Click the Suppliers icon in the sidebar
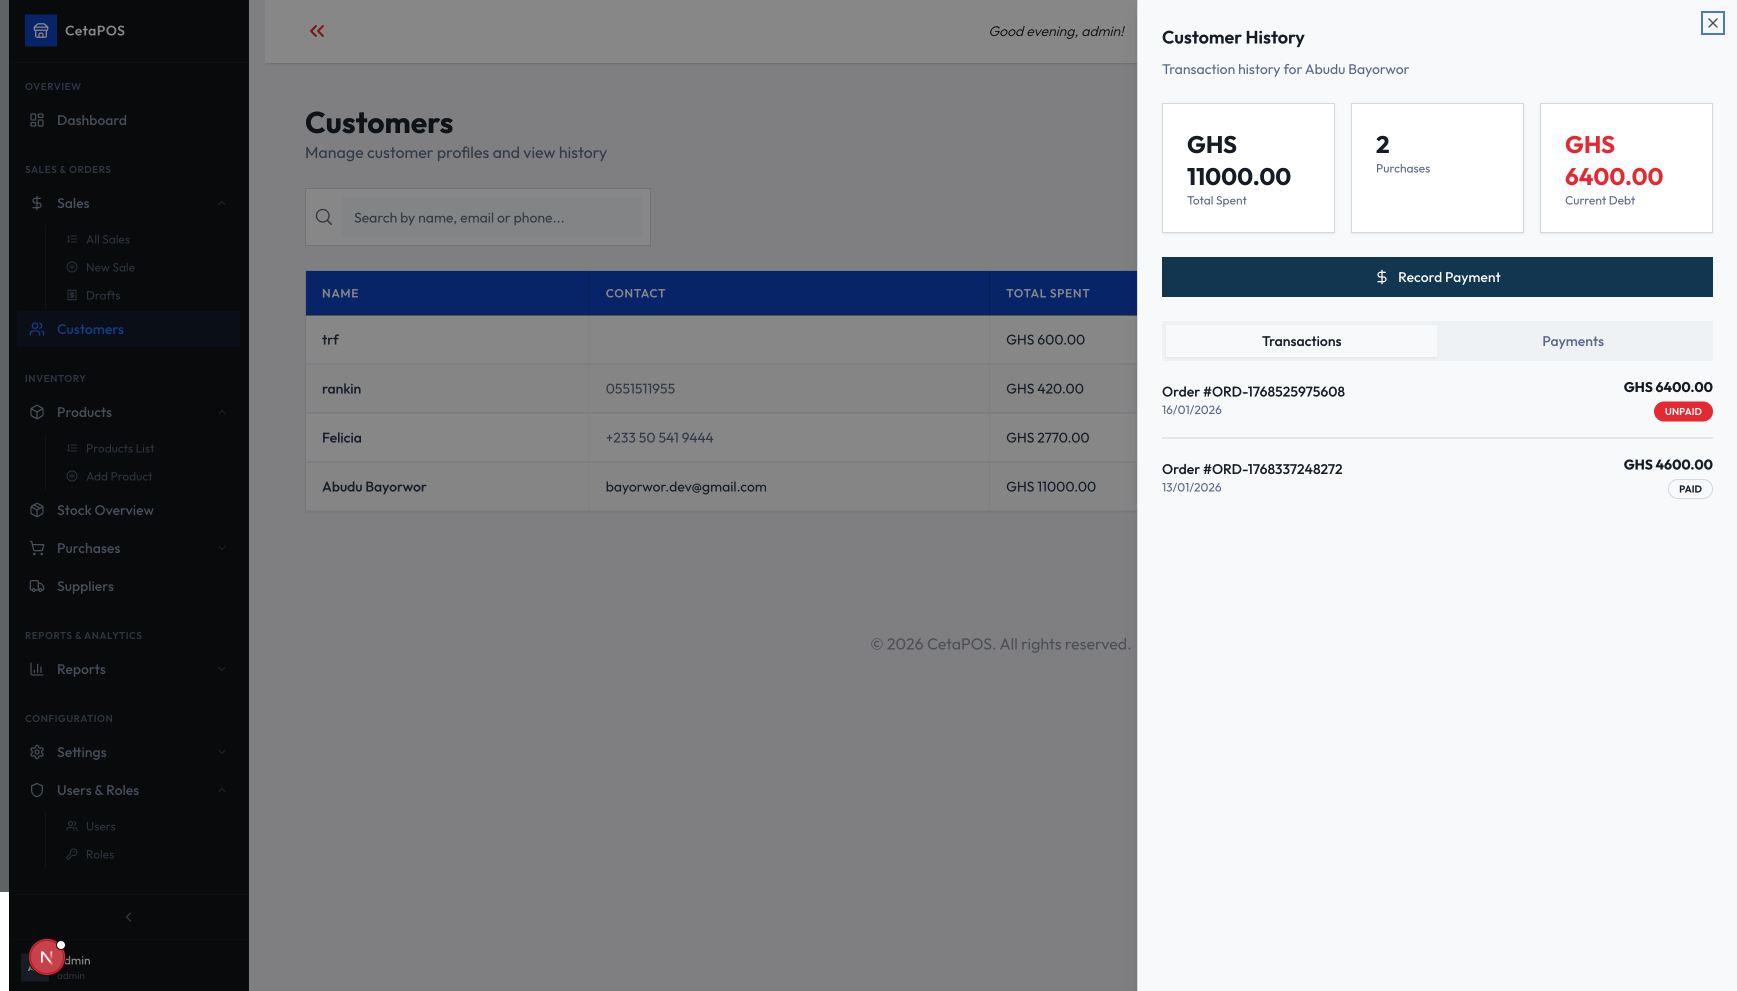 point(37,586)
